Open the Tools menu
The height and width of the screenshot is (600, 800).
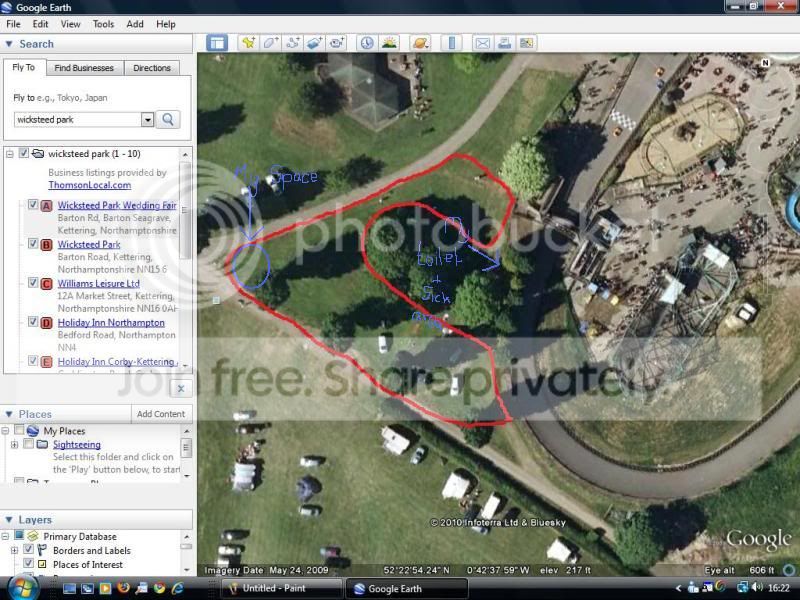pyautogui.click(x=103, y=24)
